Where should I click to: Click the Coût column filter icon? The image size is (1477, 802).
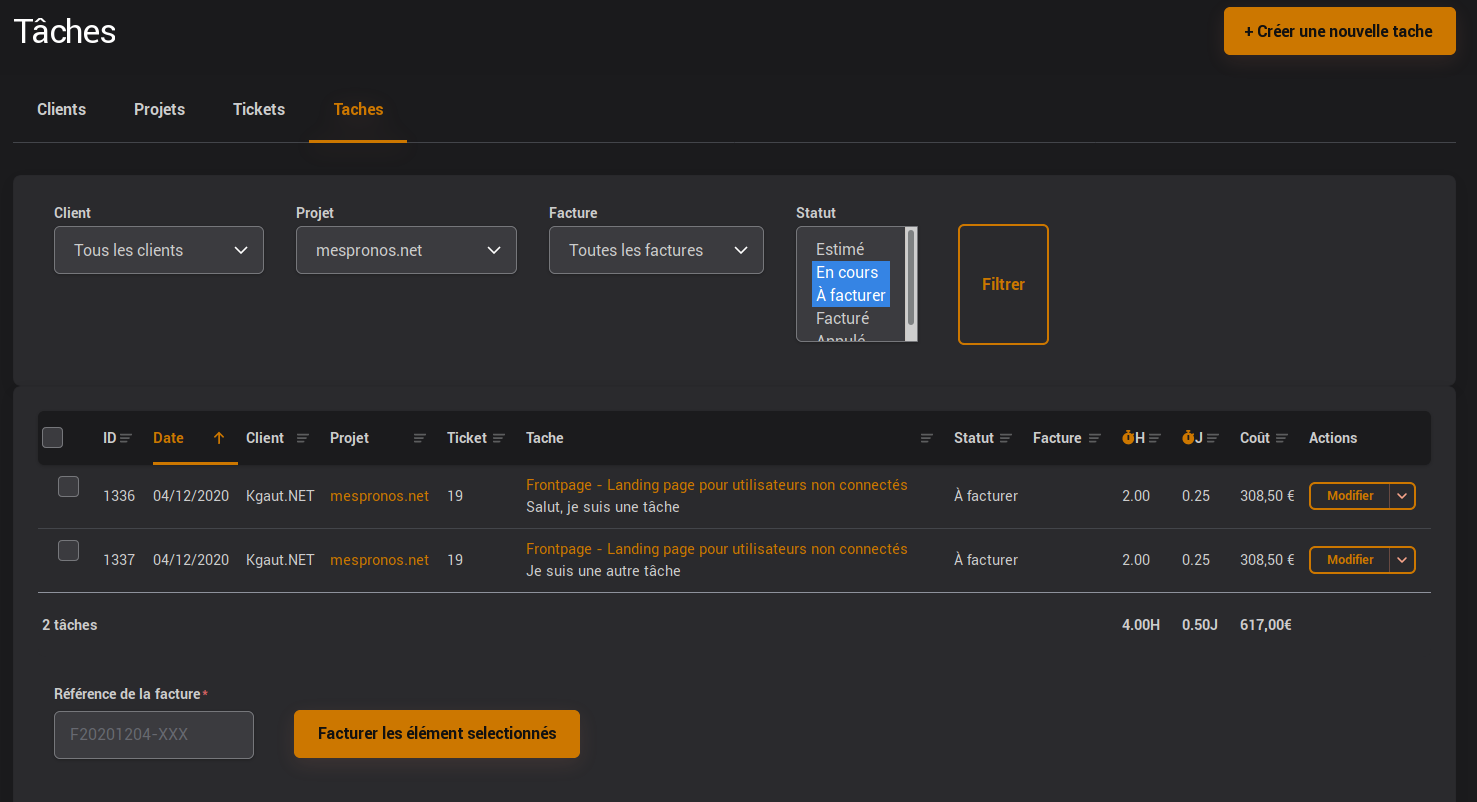[x=1282, y=438]
